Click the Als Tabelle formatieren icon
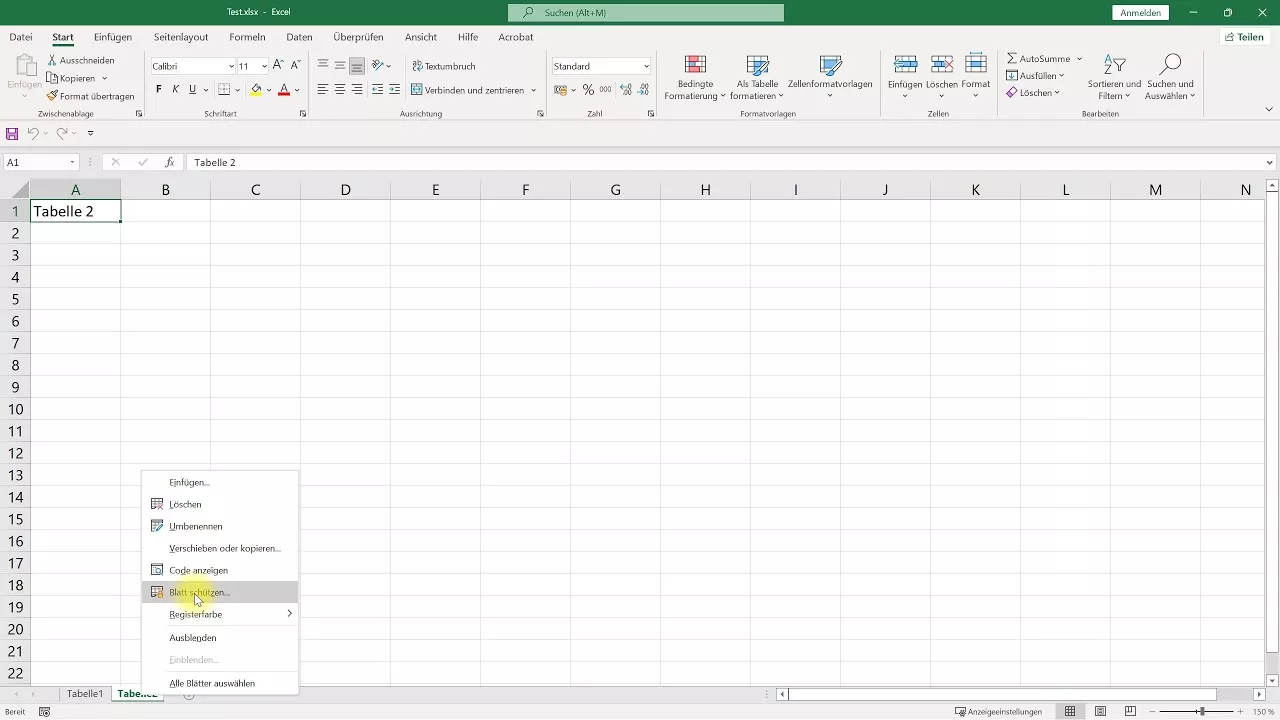The image size is (1280, 720). 758,66
